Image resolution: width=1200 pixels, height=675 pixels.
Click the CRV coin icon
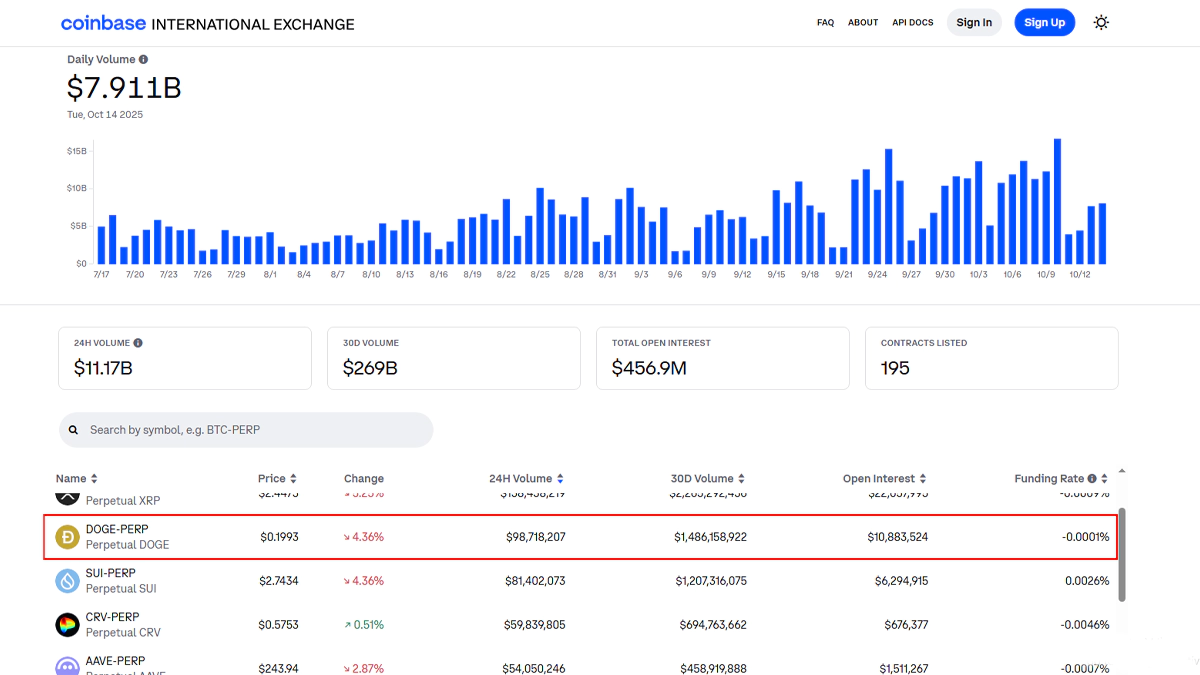(67, 625)
